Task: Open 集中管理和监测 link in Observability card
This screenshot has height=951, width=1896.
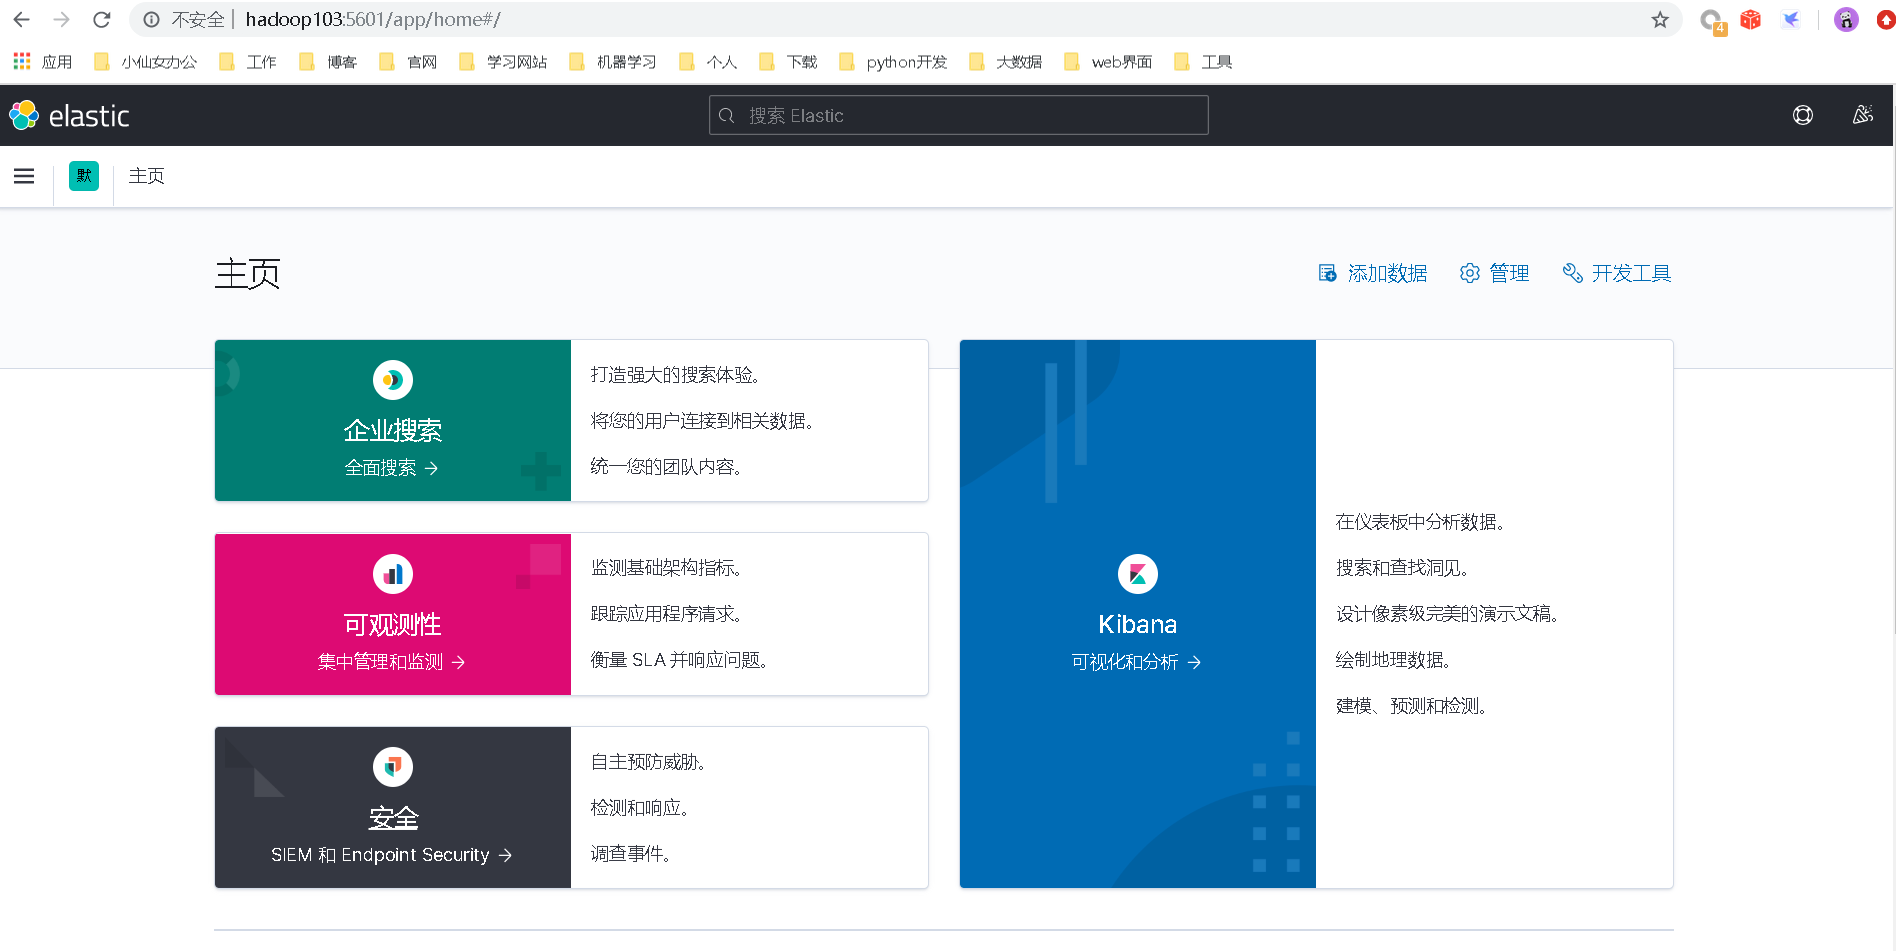Action: 392,662
